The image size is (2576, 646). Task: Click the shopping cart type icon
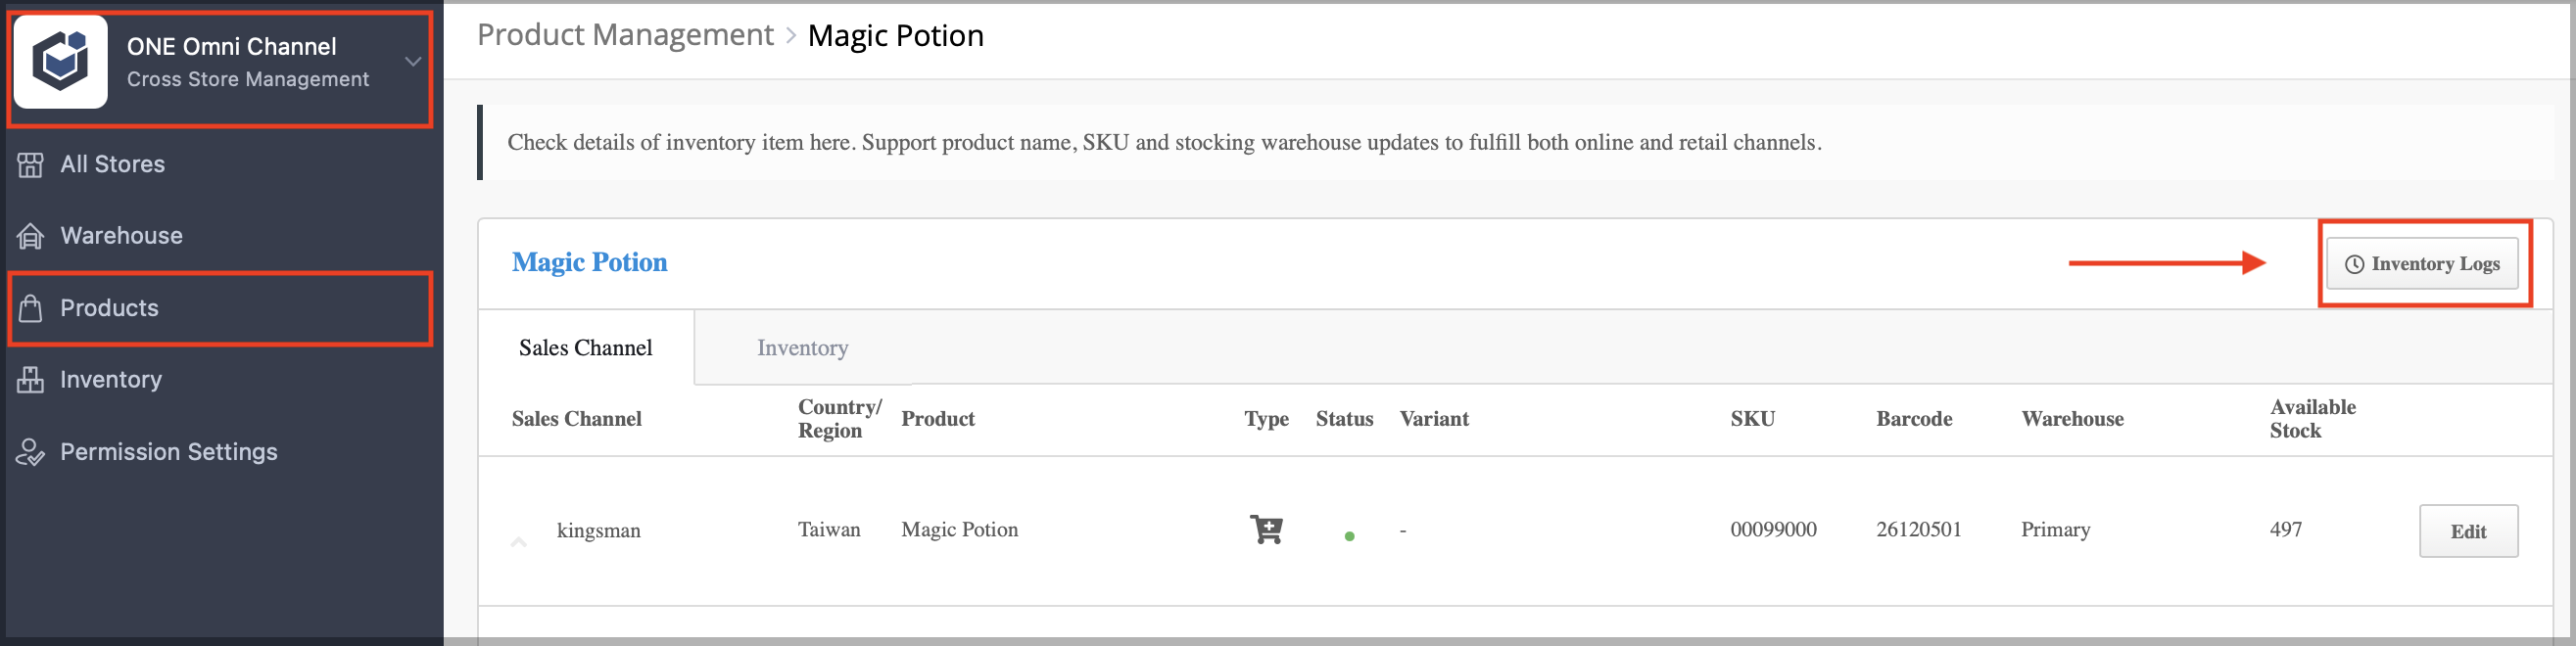pyautogui.click(x=1266, y=529)
